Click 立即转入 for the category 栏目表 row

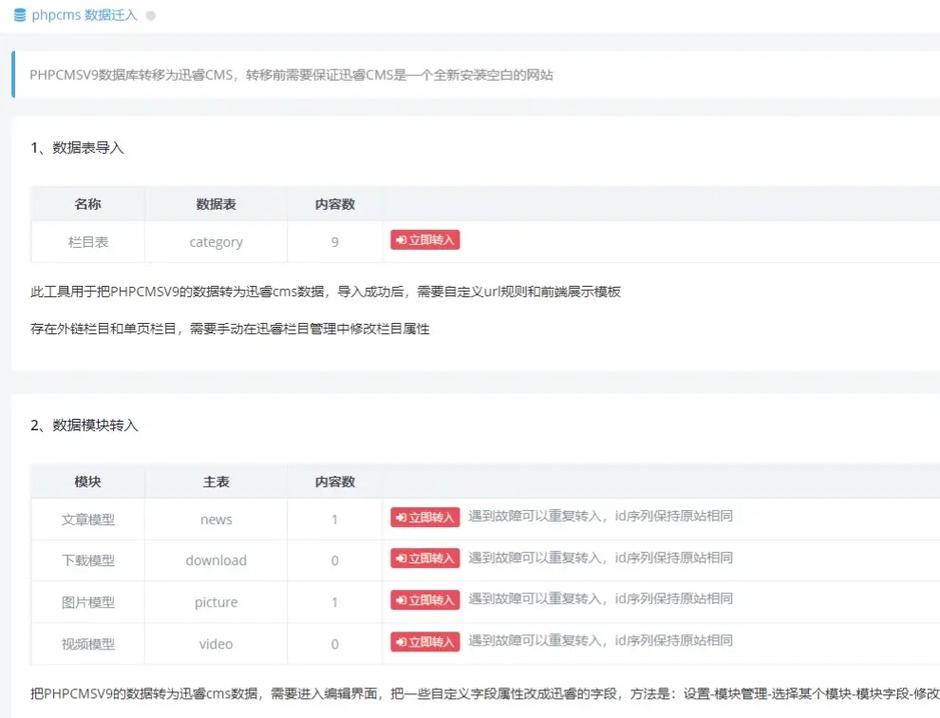425,240
